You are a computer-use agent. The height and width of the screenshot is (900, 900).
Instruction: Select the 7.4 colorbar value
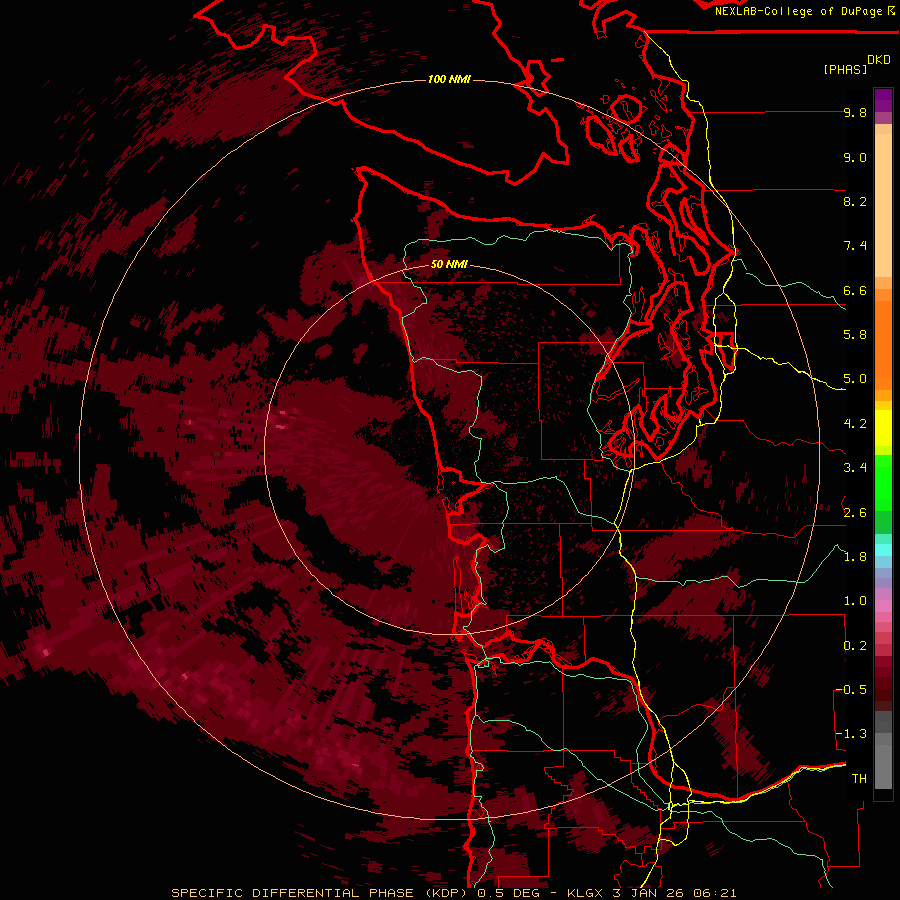[855, 246]
